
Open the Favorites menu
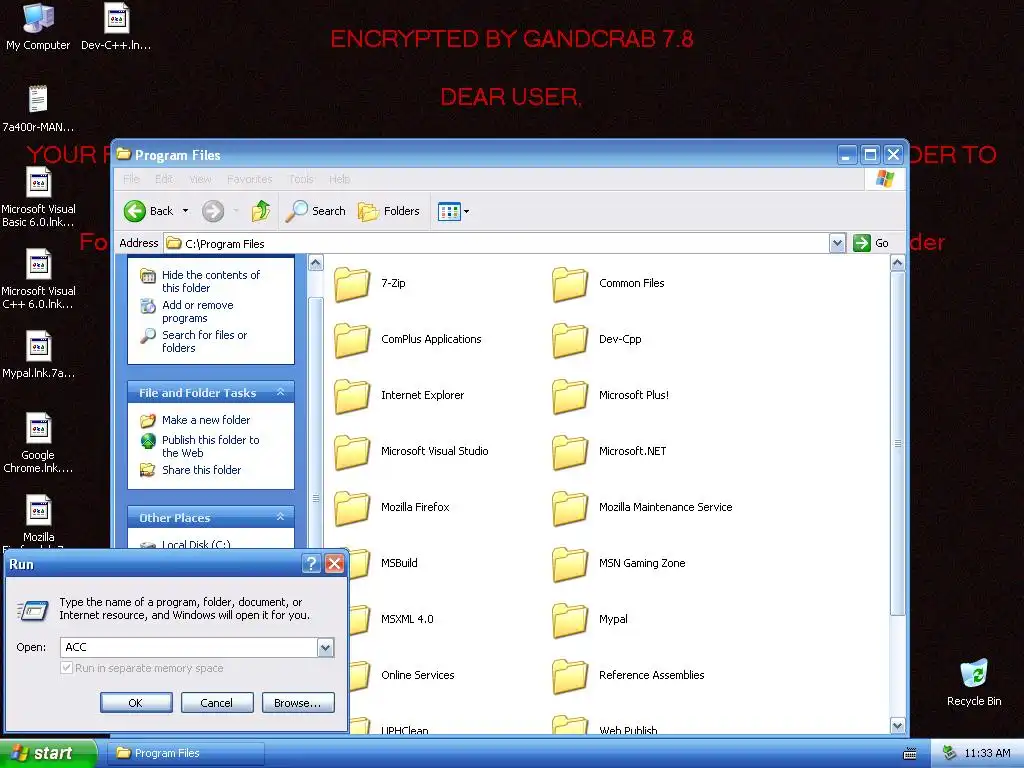point(249,179)
